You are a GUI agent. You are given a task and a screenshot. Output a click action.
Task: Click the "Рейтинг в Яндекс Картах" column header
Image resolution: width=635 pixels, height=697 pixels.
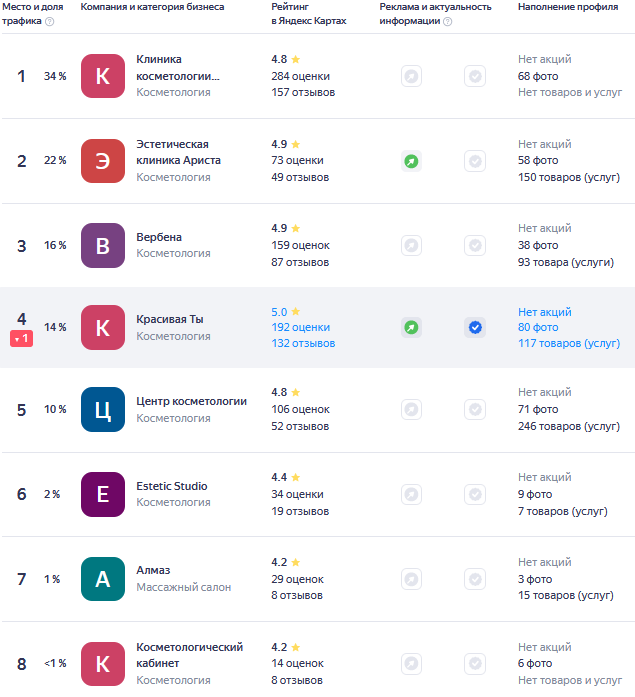tap(309, 14)
